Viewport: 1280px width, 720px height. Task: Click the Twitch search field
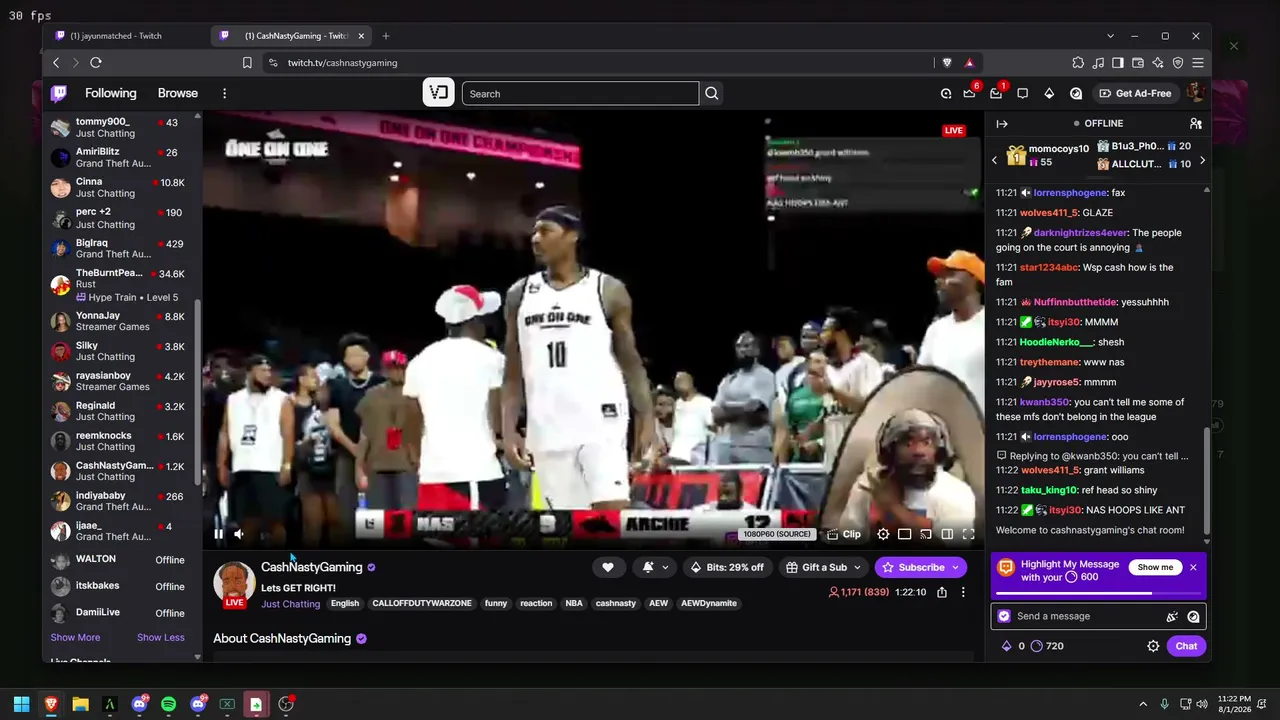coord(580,93)
